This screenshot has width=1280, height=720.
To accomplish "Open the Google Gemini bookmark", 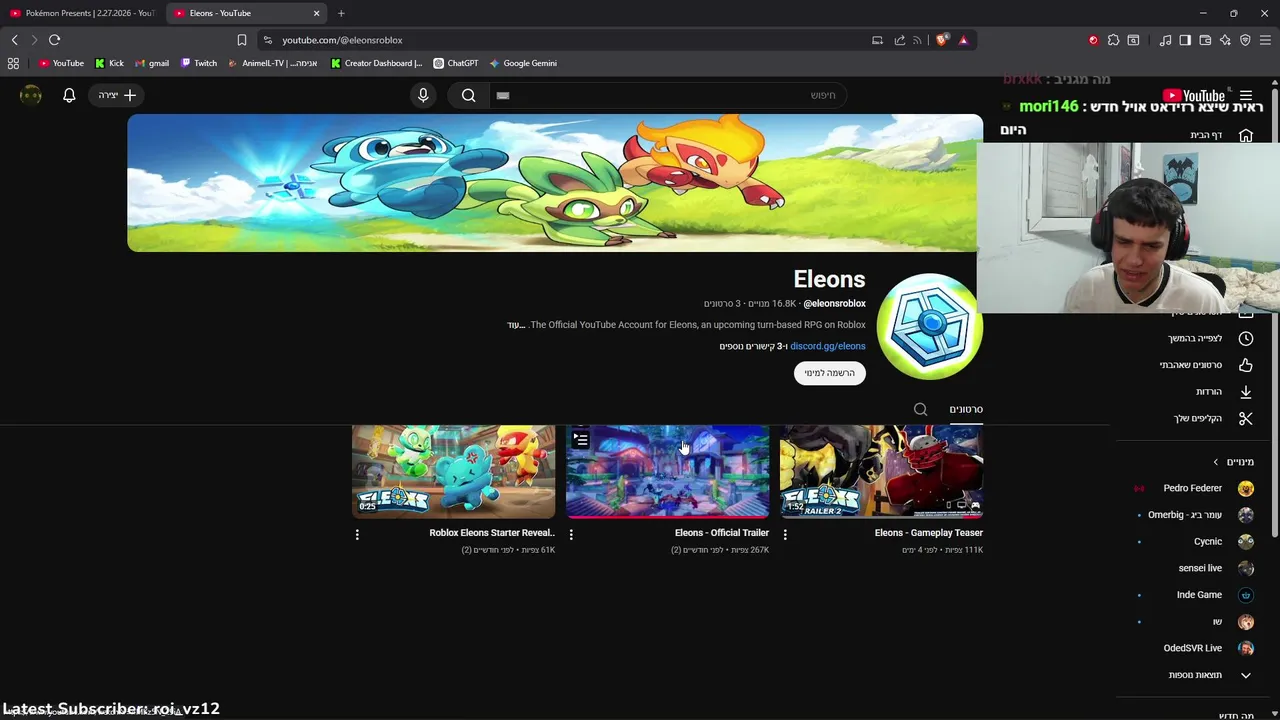I will [x=522, y=63].
